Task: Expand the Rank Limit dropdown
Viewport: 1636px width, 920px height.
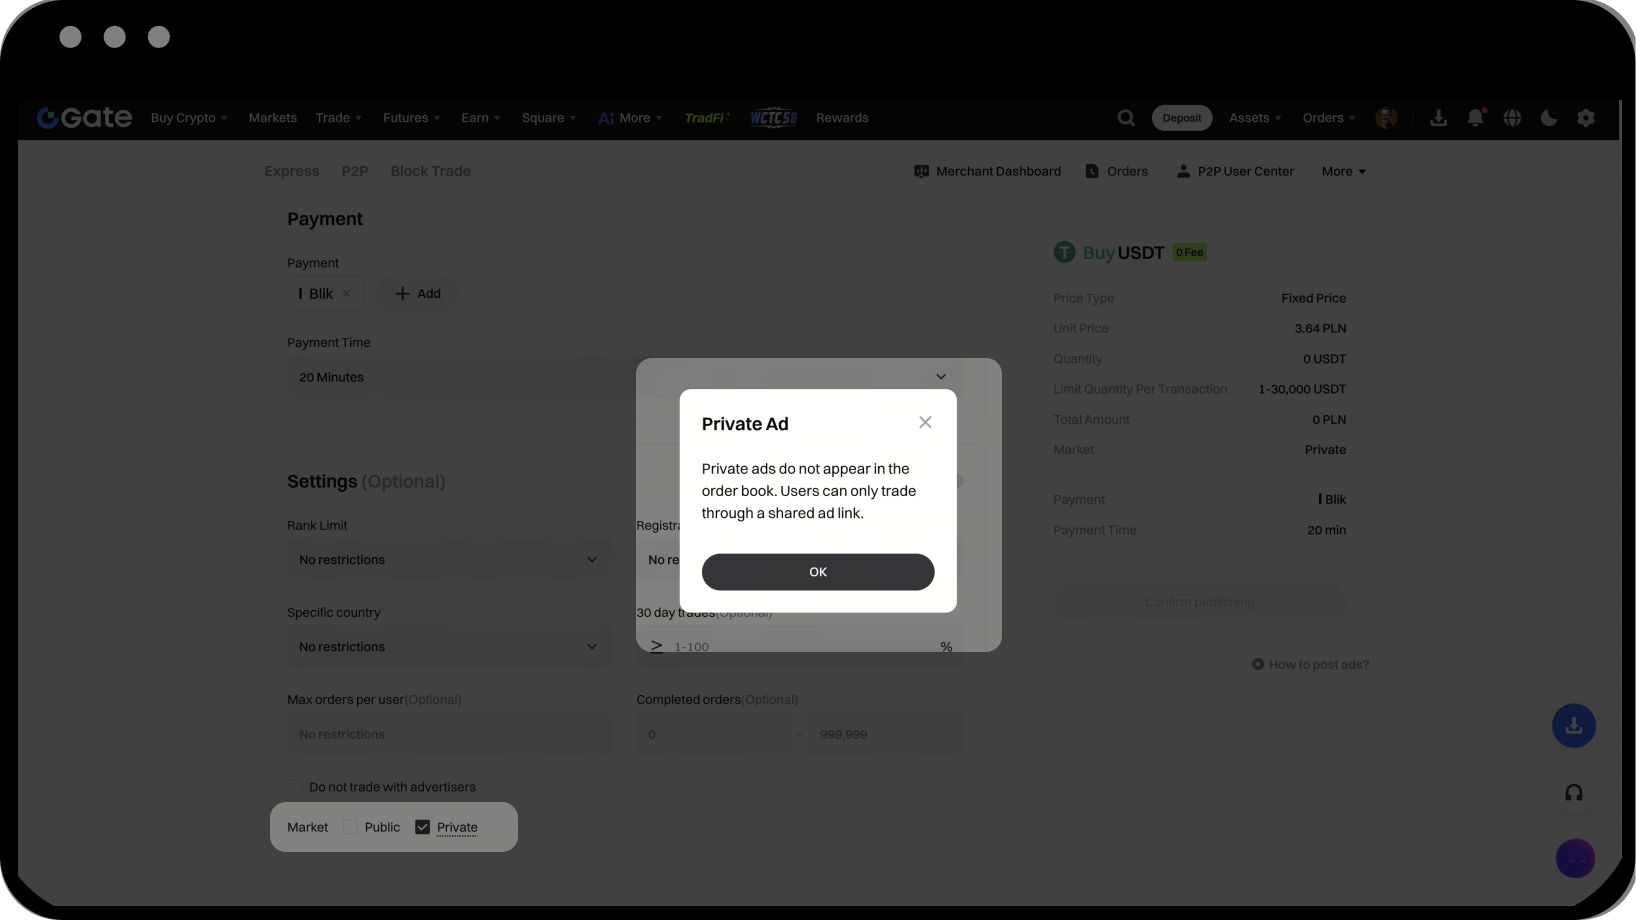Action: point(450,560)
